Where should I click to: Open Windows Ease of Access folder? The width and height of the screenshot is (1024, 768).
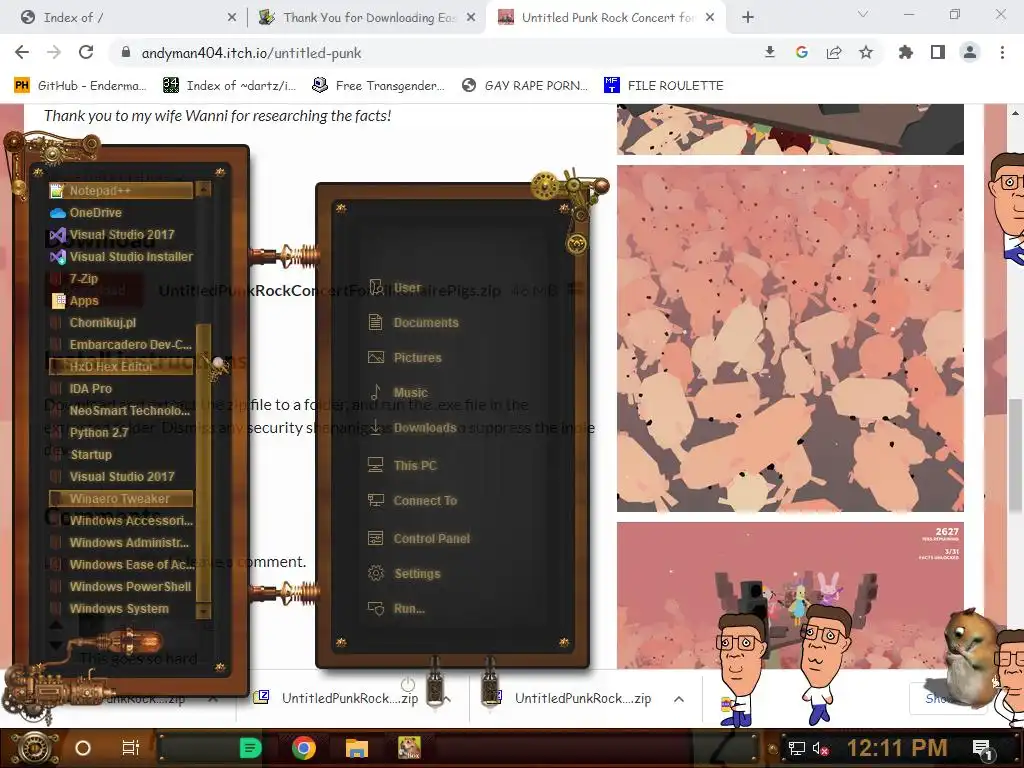click(x=121, y=565)
